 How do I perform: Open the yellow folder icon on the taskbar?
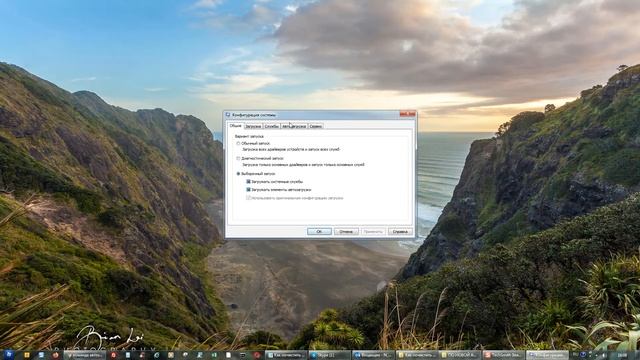coord(27,355)
